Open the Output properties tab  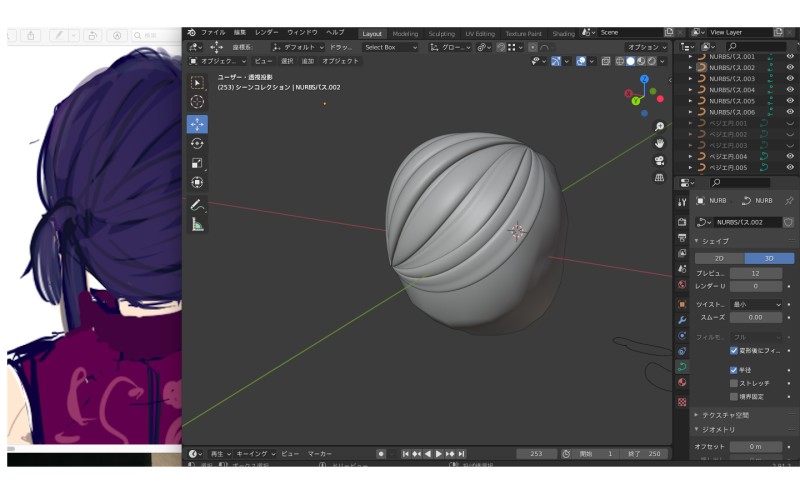click(x=682, y=237)
